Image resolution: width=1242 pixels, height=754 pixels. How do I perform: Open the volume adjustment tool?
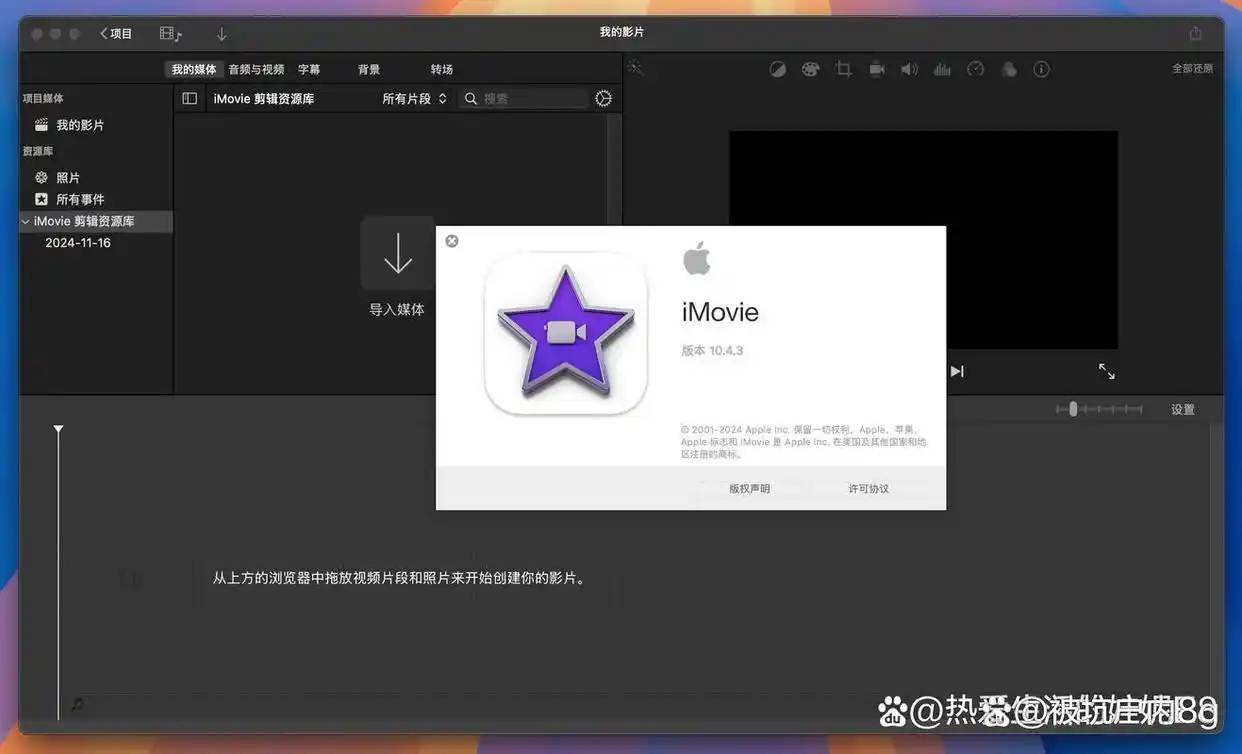[x=909, y=69]
